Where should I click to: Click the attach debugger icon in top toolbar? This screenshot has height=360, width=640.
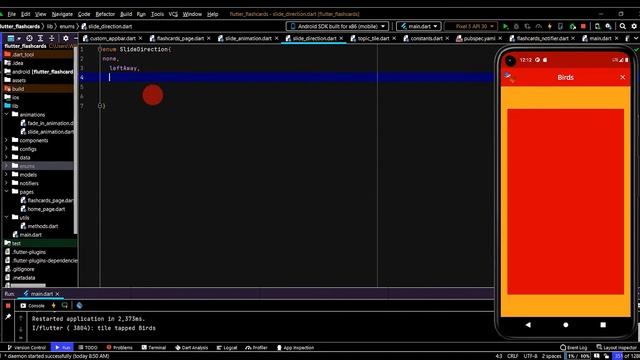(573, 26)
